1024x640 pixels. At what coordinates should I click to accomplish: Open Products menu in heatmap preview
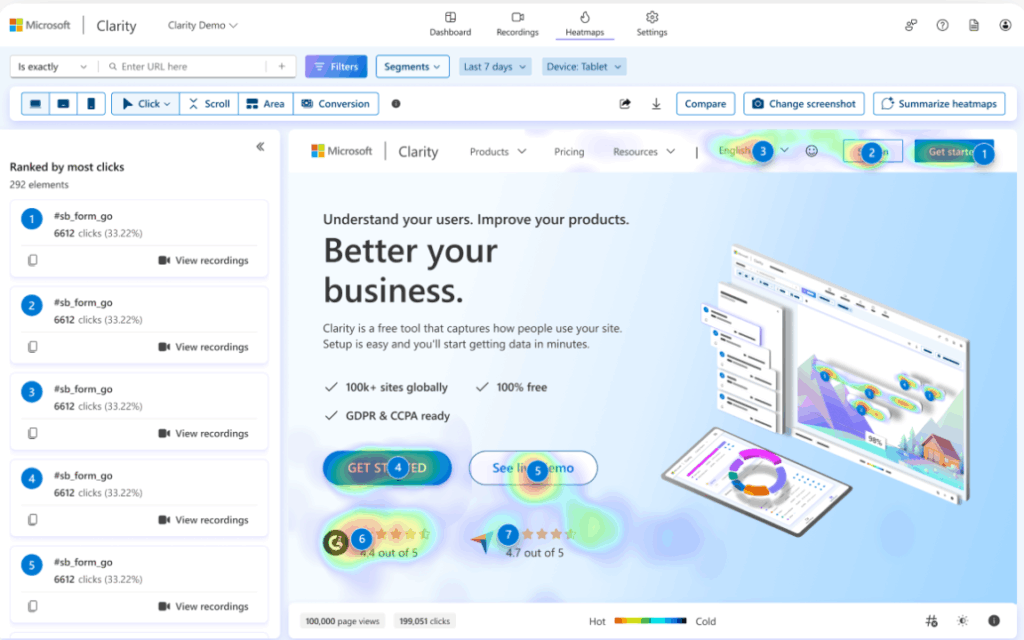click(x=498, y=152)
